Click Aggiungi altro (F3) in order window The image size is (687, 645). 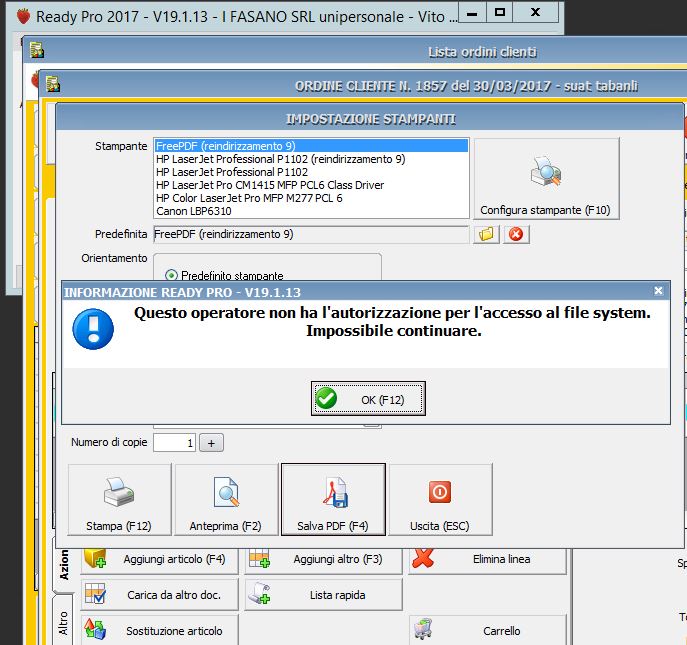[323, 560]
